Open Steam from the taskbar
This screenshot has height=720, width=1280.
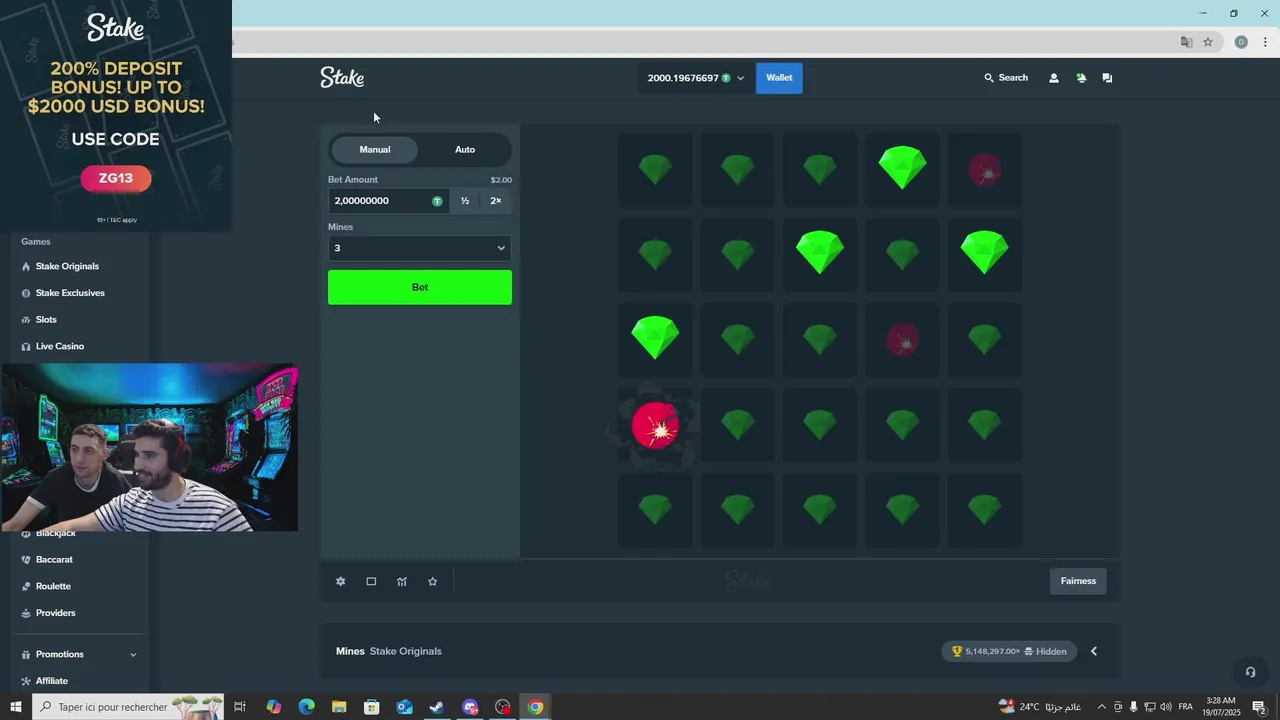(x=437, y=707)
